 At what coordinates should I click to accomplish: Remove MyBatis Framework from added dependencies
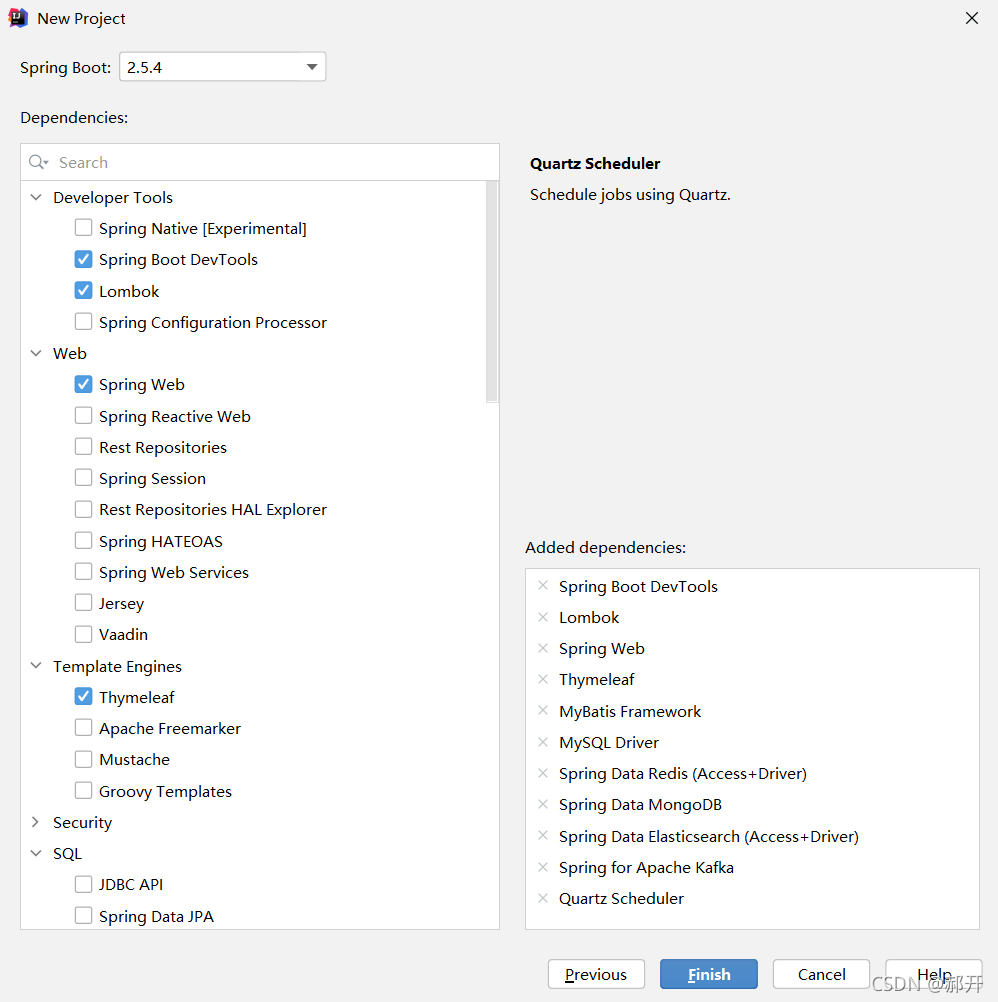(543, 710)
